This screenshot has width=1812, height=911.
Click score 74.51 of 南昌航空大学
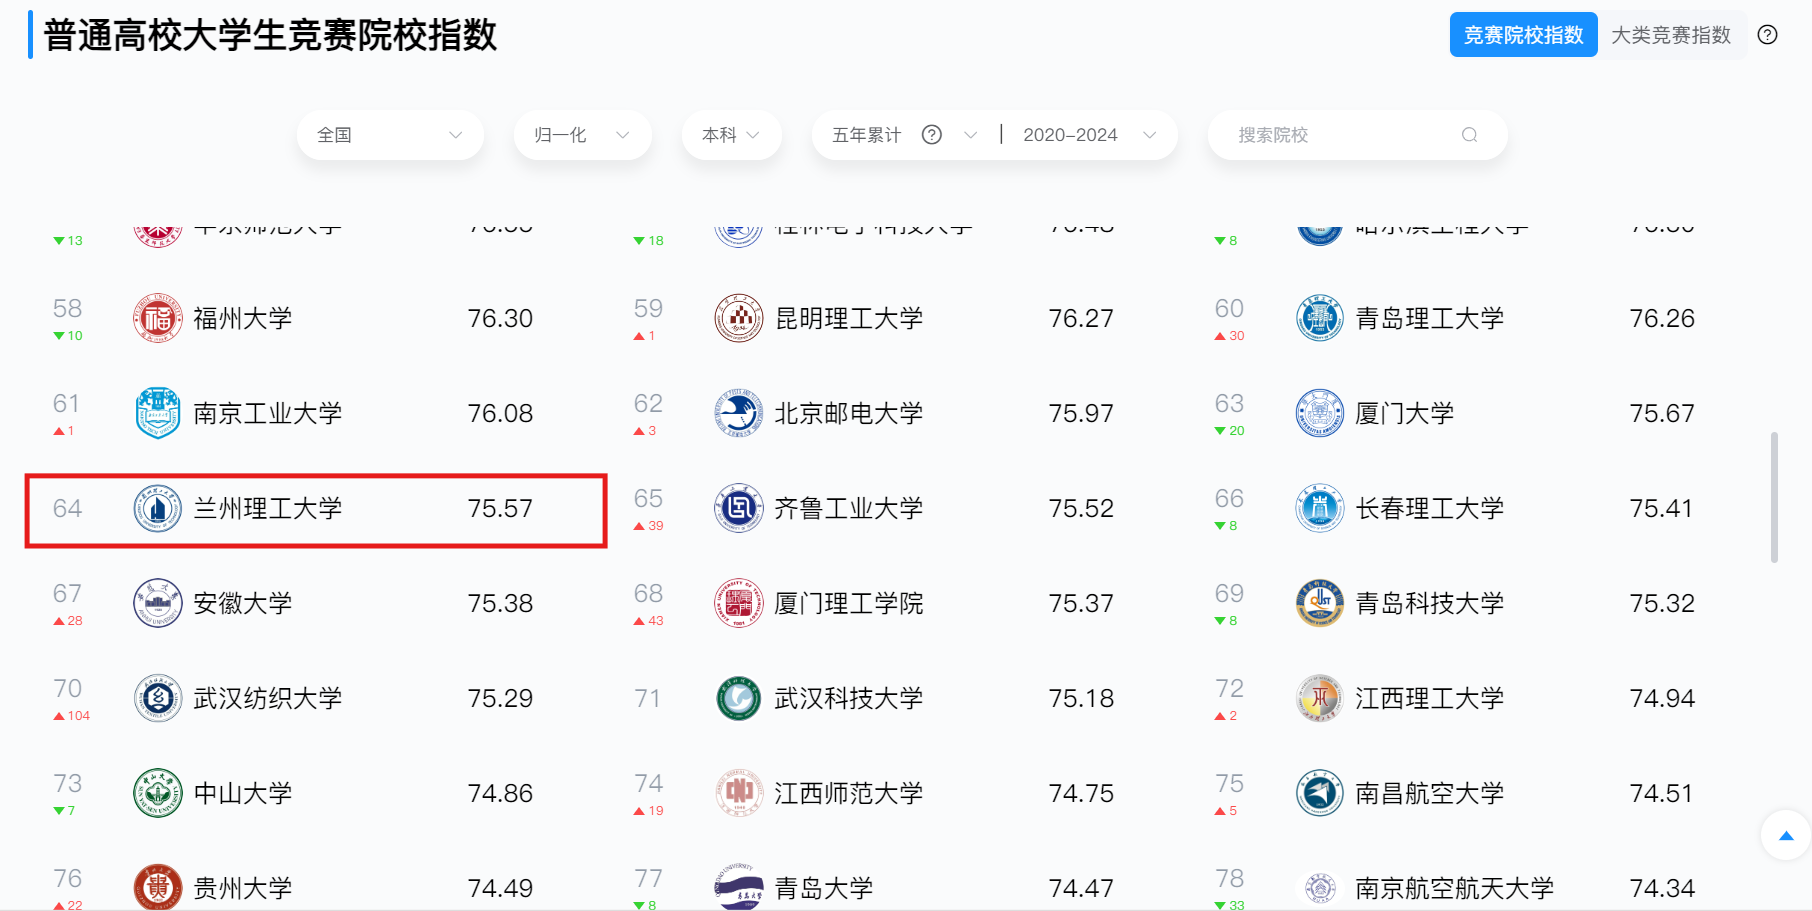1662,793
